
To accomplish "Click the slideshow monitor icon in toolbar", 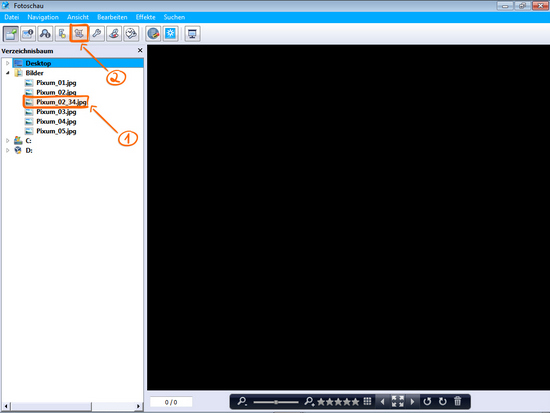I will tap(192, 34).
